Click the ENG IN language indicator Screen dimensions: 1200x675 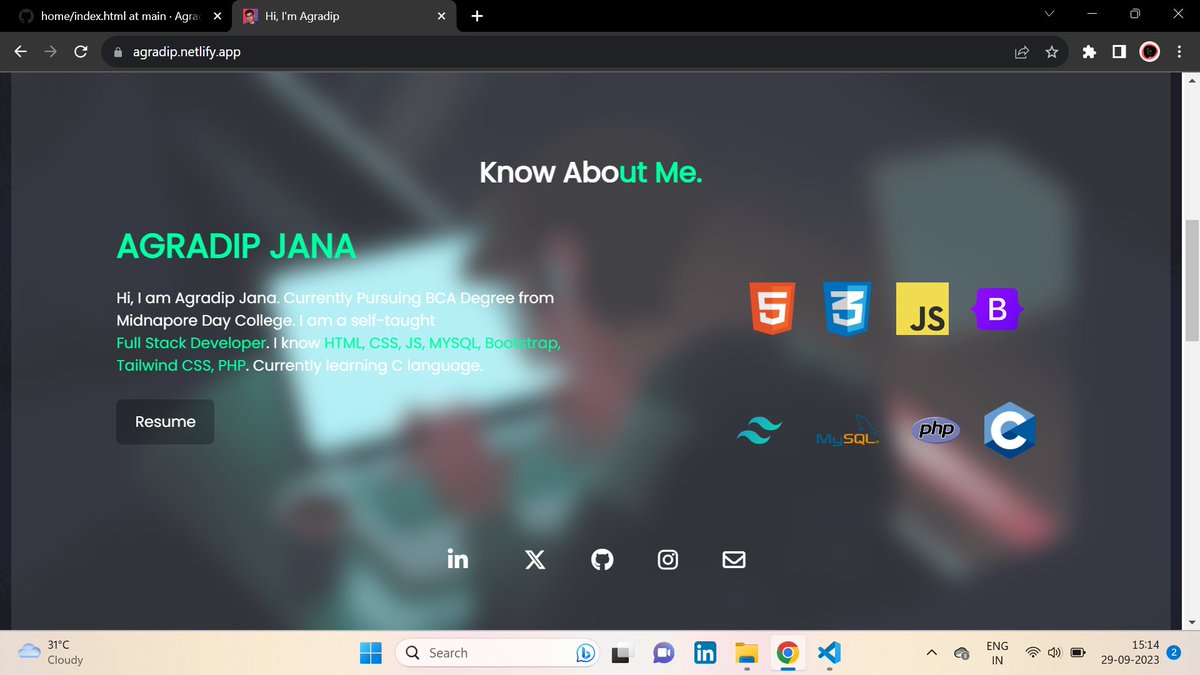click(x=997, y=653)
